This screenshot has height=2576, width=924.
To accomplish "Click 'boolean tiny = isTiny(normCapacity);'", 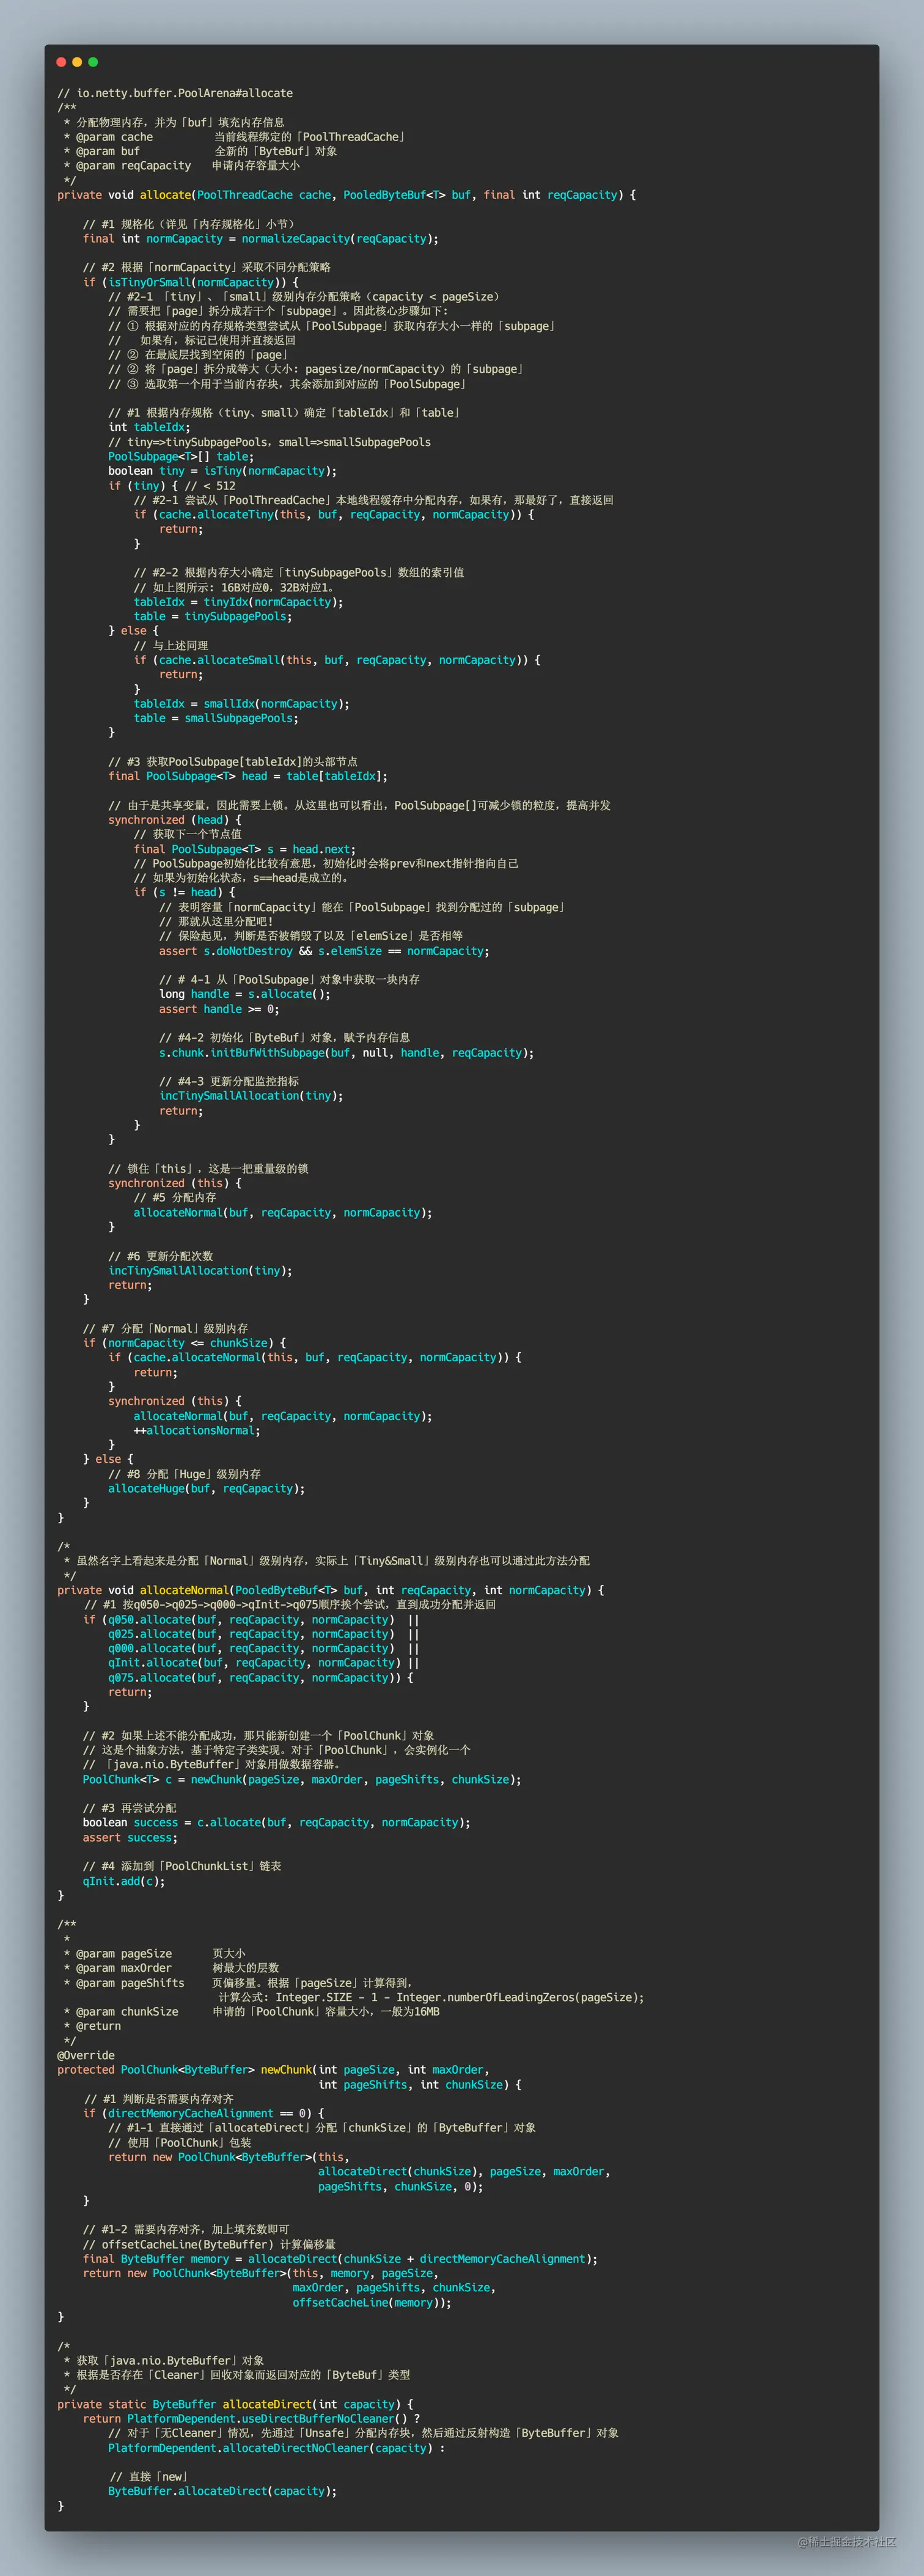I will click(x=222, y=471).
